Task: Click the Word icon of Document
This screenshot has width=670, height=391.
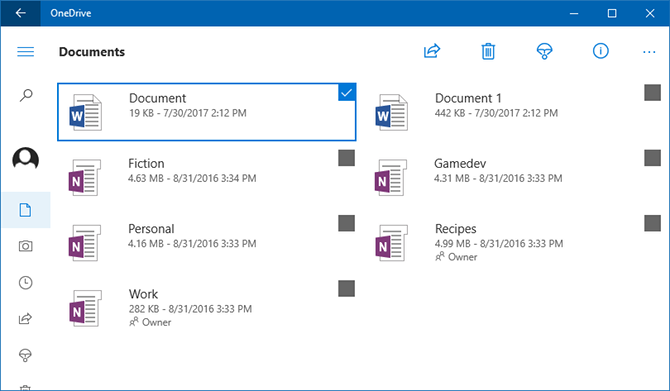Action: (x=85, y=112)
